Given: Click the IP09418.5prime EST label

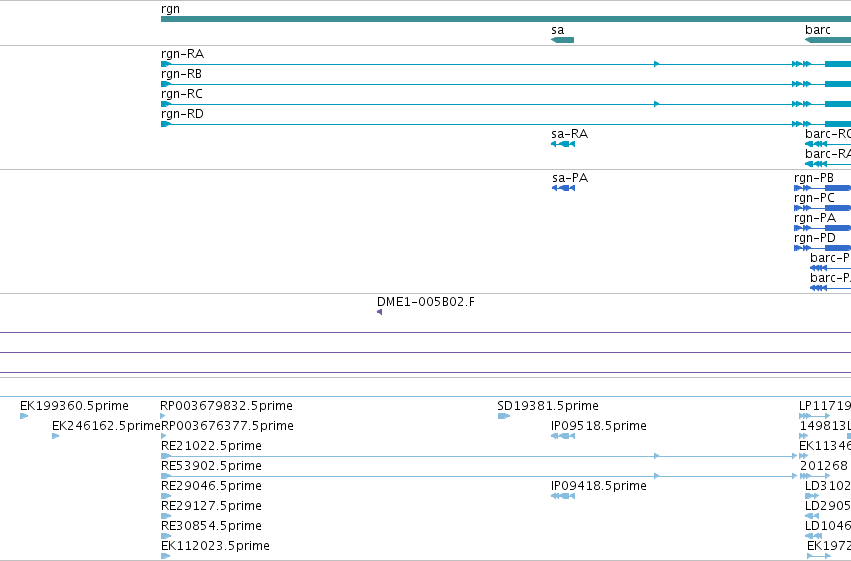Looking at the screenshot, I should (599, 486).
